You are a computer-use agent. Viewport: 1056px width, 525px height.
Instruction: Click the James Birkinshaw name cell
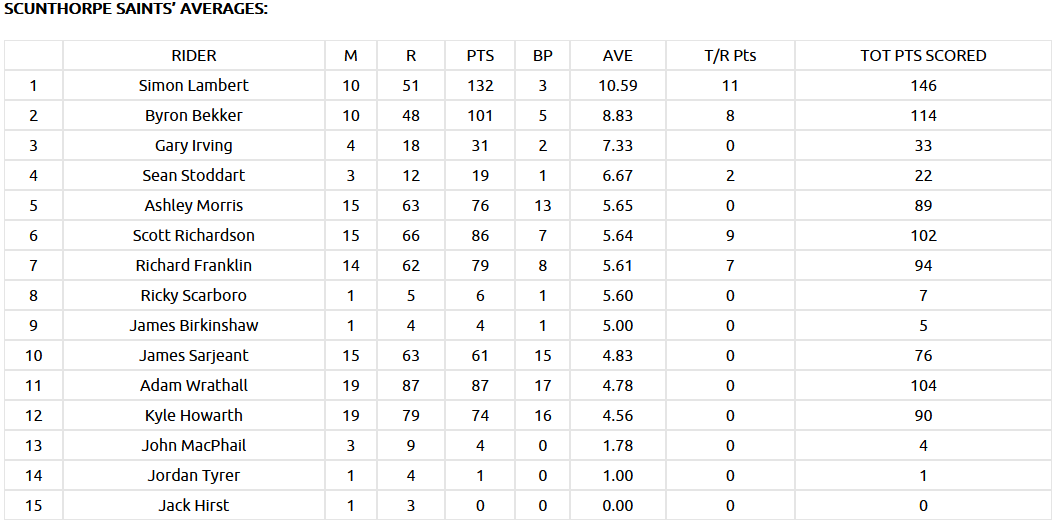pyautogui.click(x=194, y=326)
